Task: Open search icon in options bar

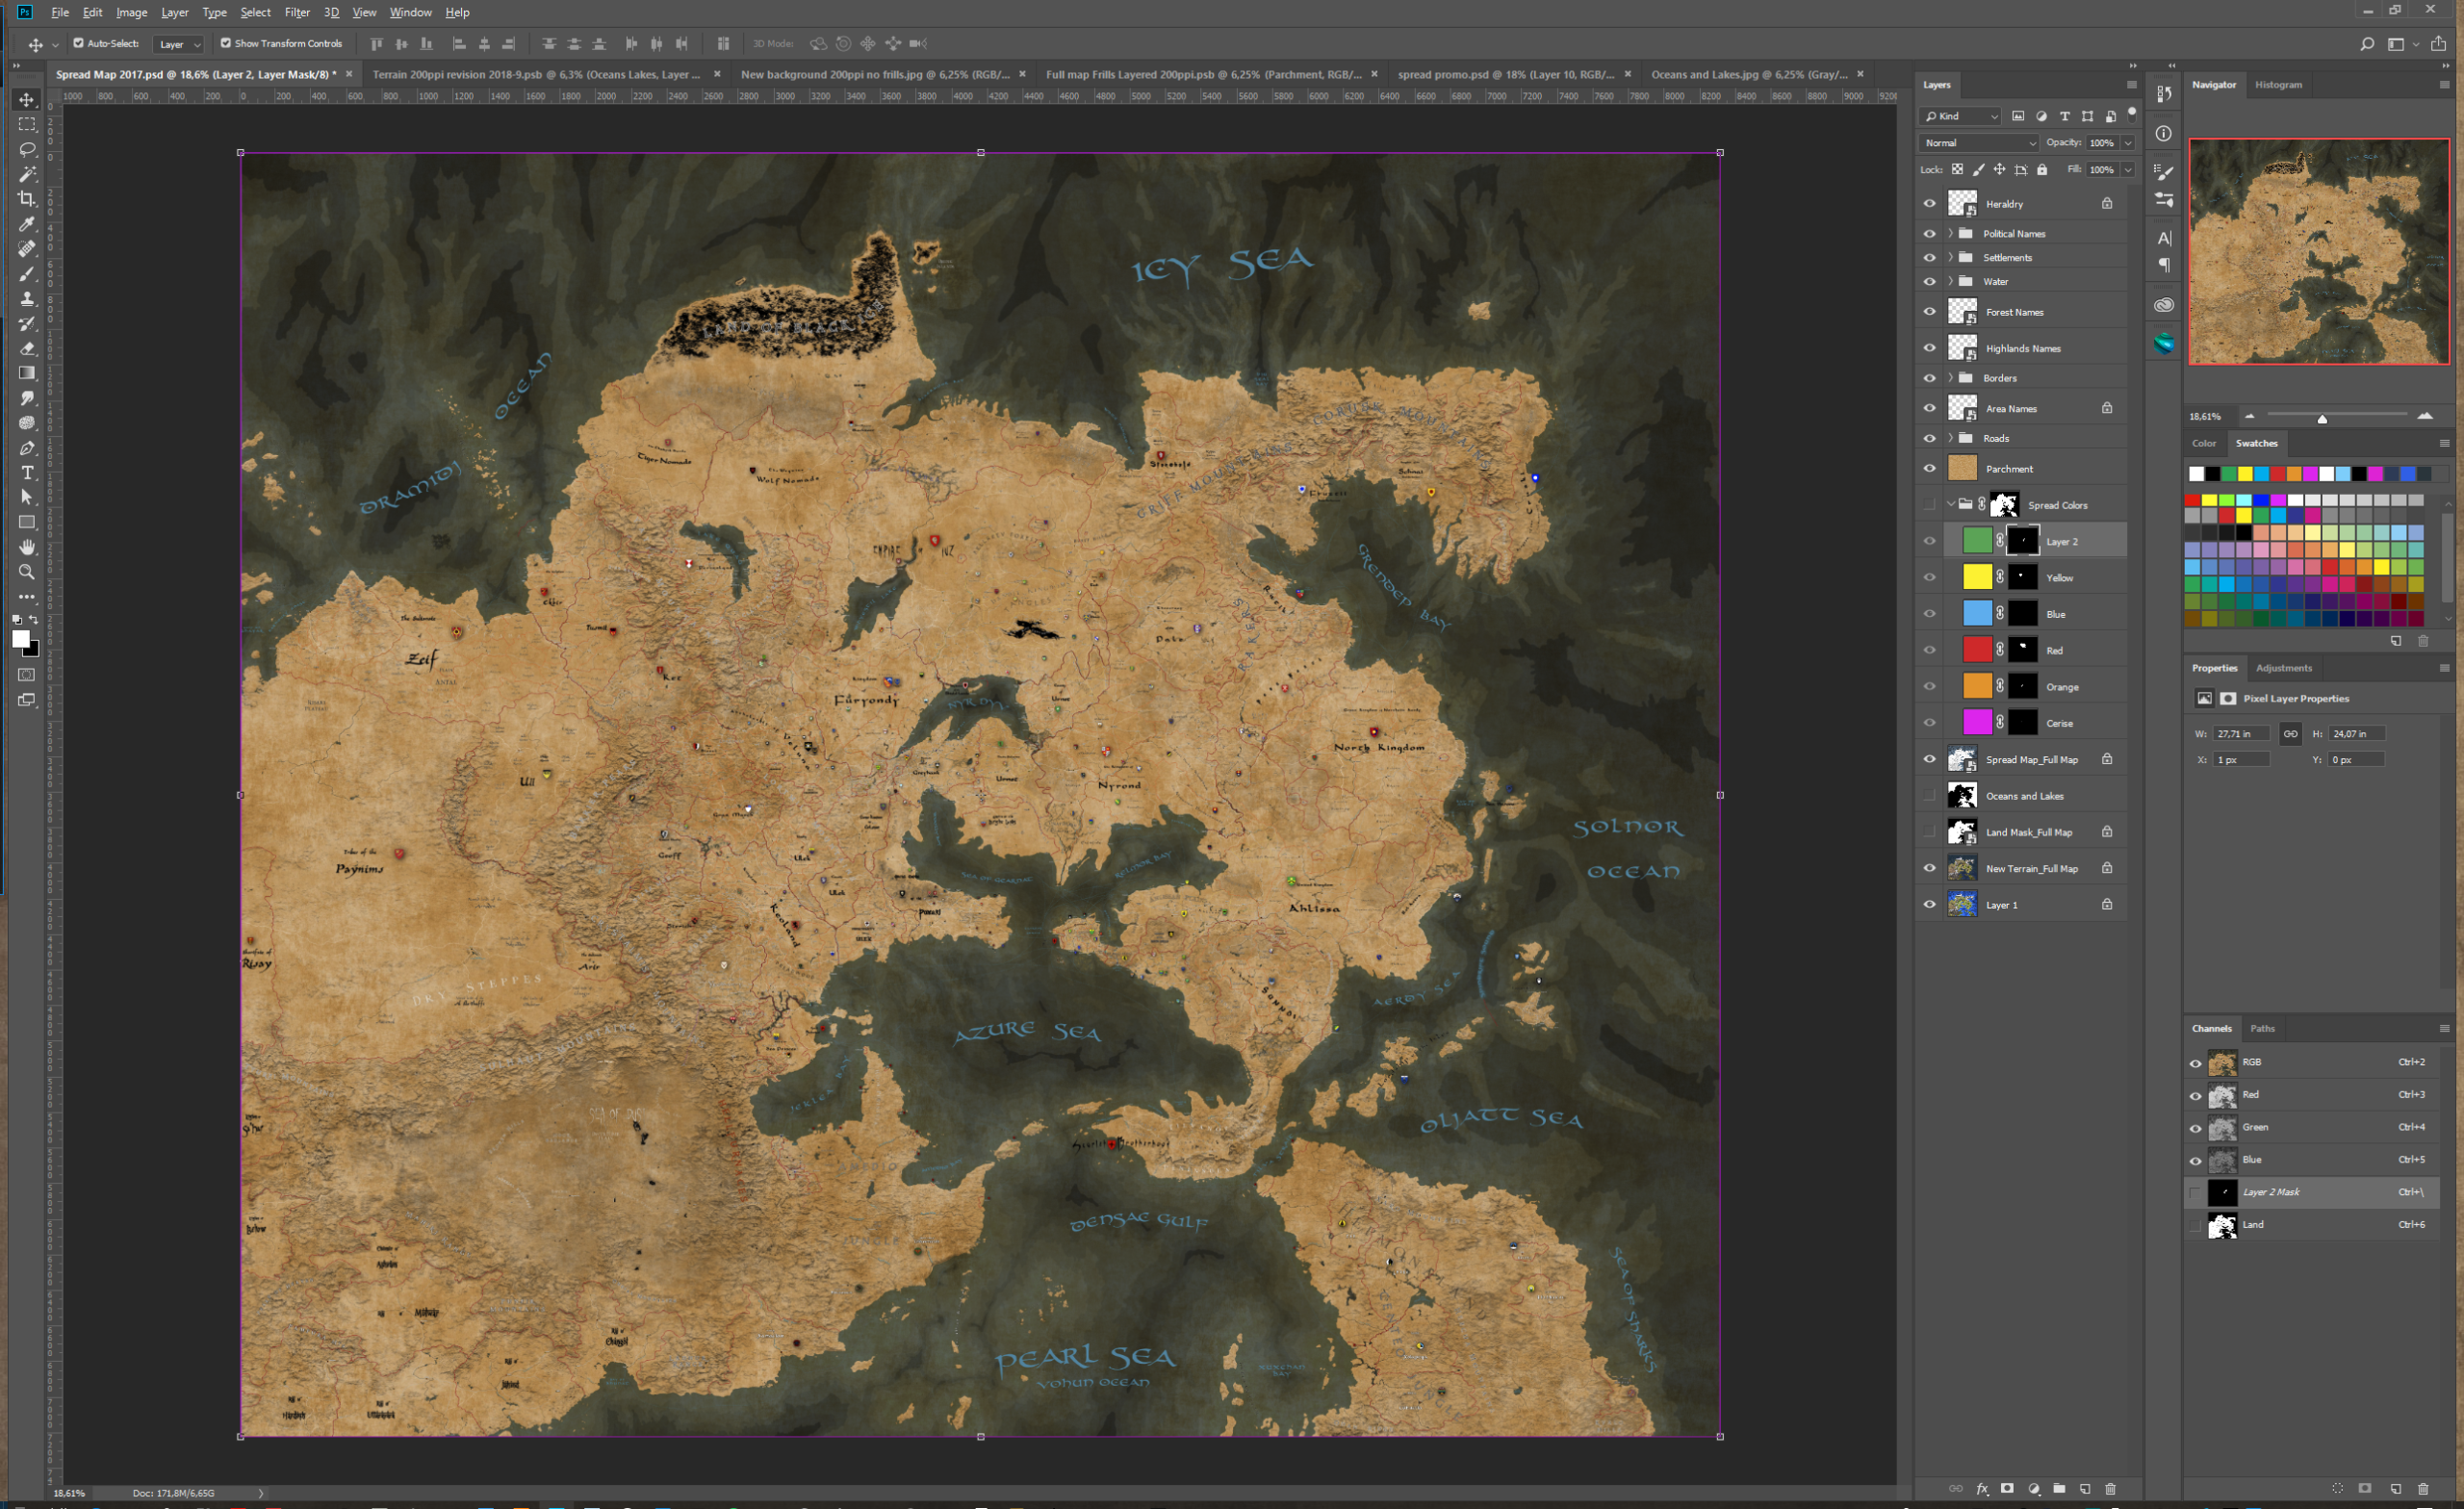Action: coord(2367,44)
